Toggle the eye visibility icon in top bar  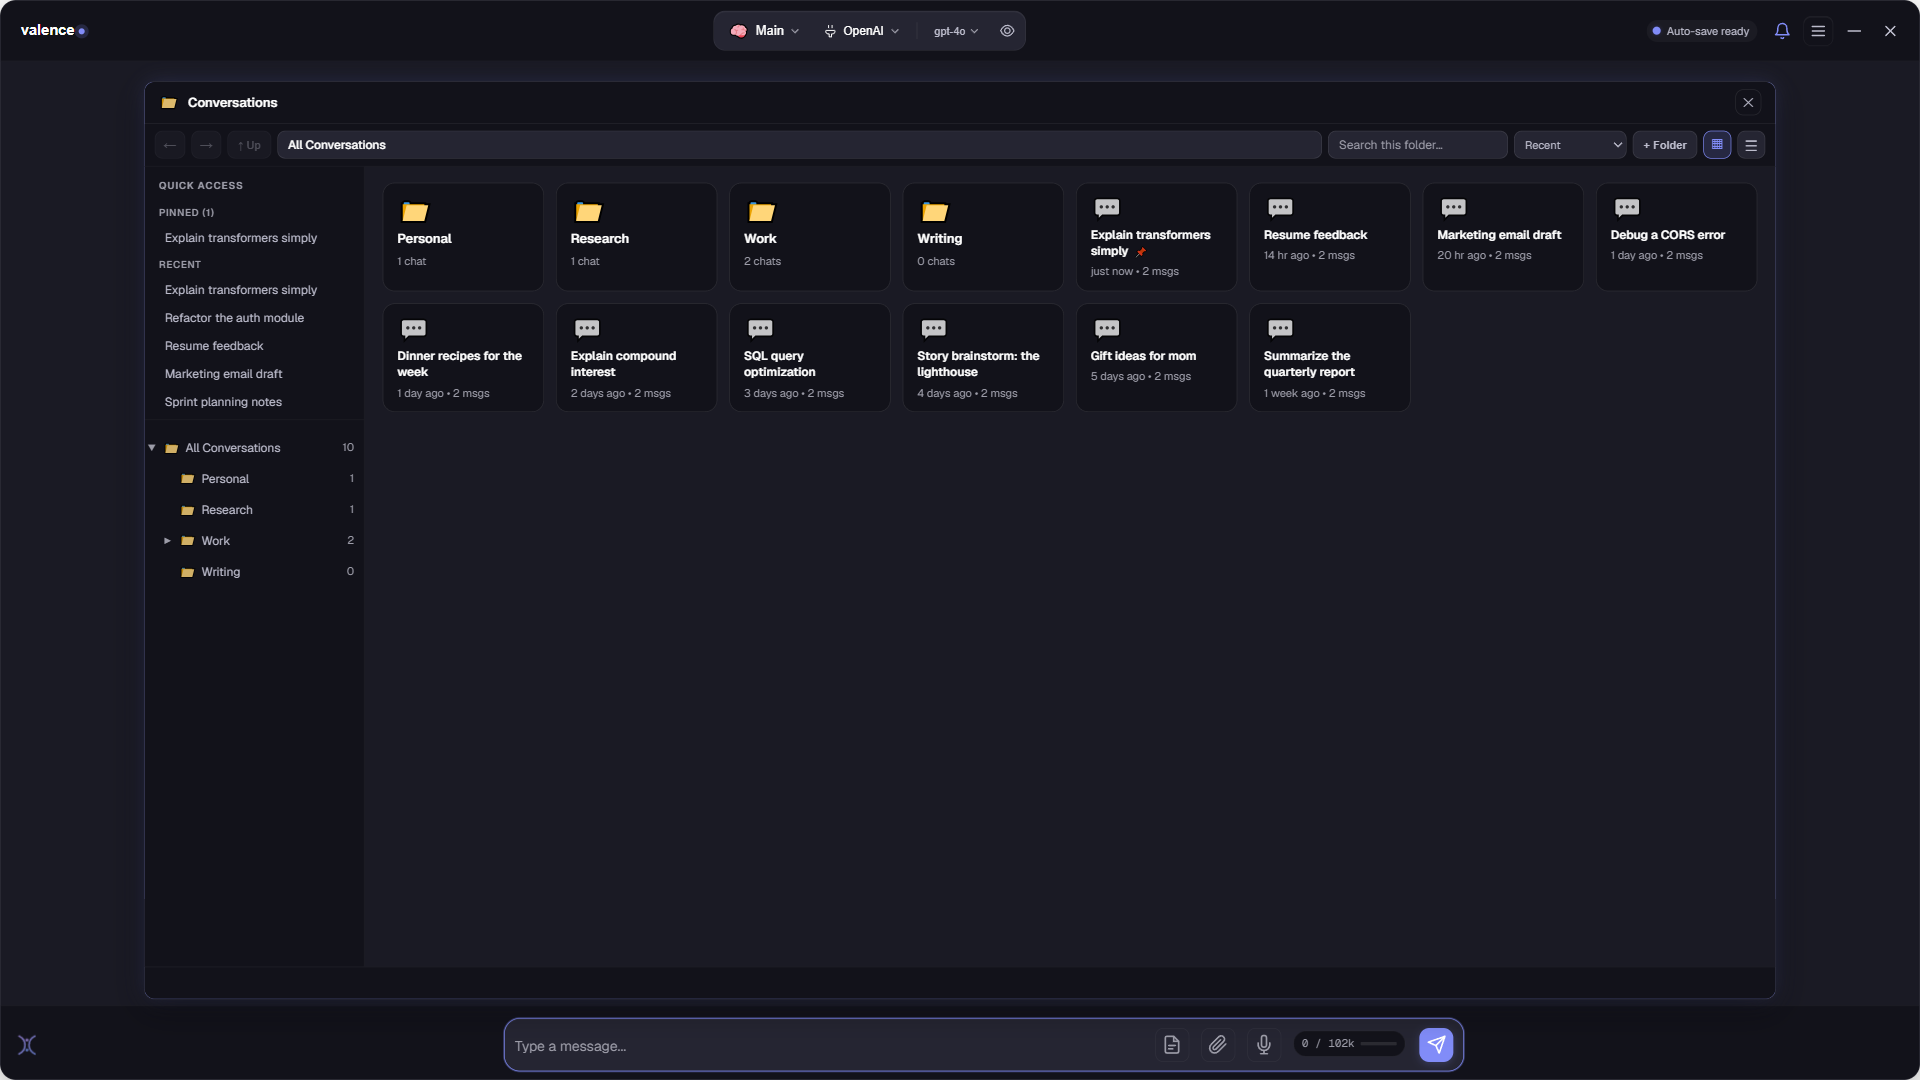1007,31
